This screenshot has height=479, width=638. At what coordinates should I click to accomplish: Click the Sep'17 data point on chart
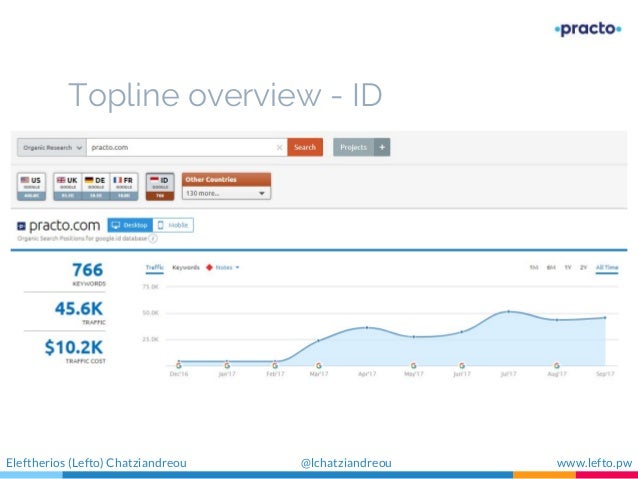tap(605, 317)
